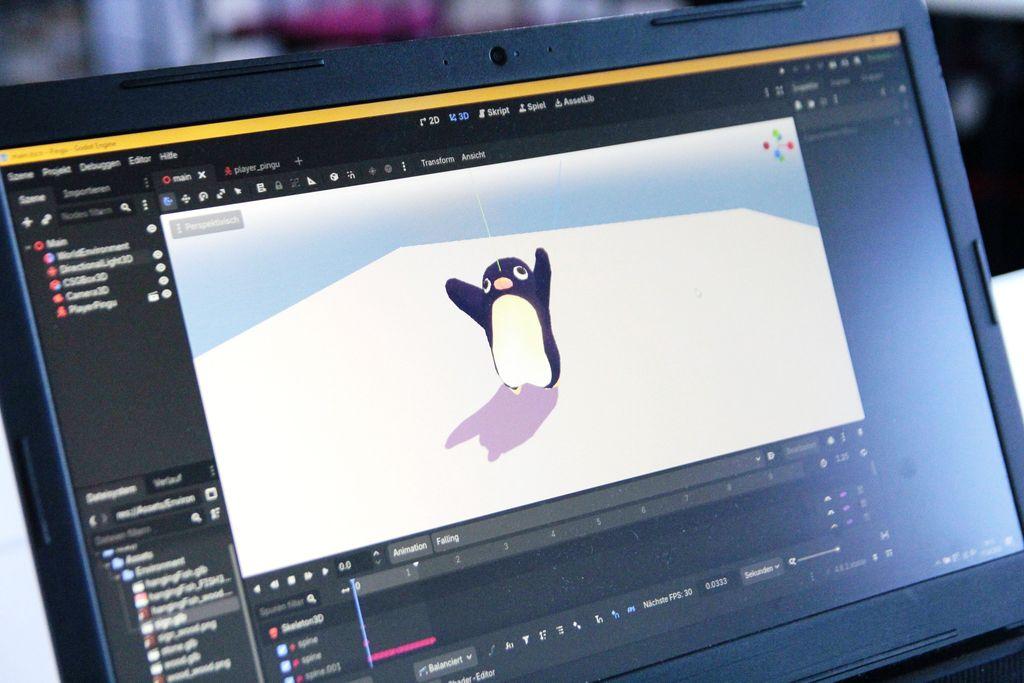Open sun and environment options (three dots)
The image size is (1024, 683).
[404, 167]
